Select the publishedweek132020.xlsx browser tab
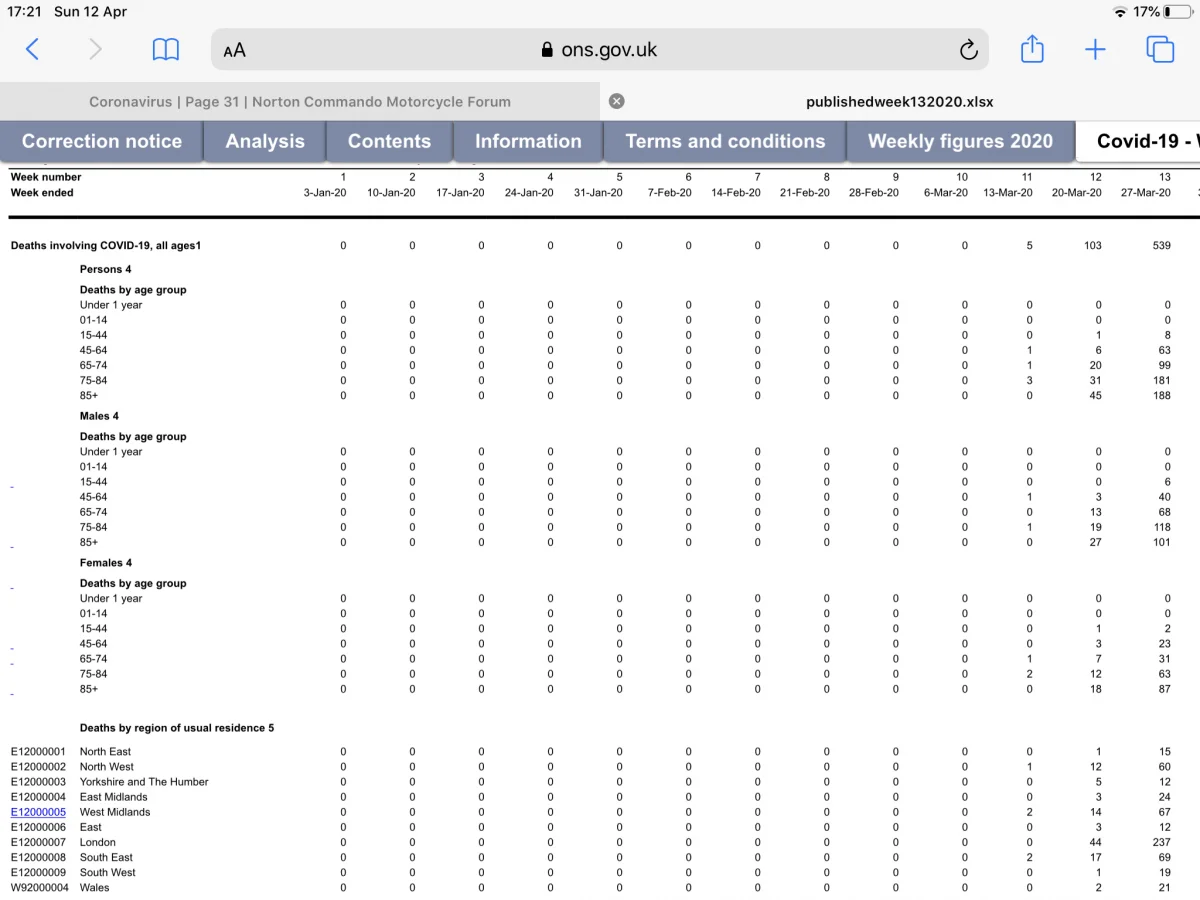 900,101
